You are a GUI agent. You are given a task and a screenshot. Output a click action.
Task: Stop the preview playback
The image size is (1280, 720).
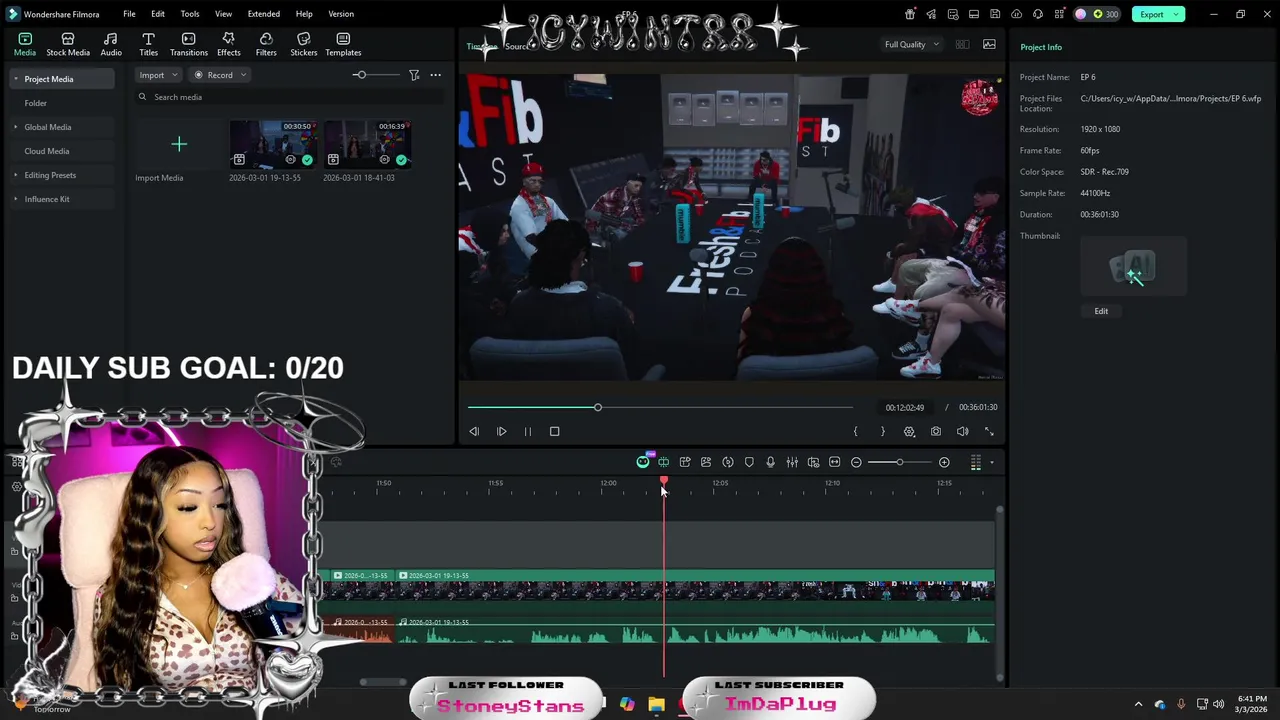coord(554,431)
